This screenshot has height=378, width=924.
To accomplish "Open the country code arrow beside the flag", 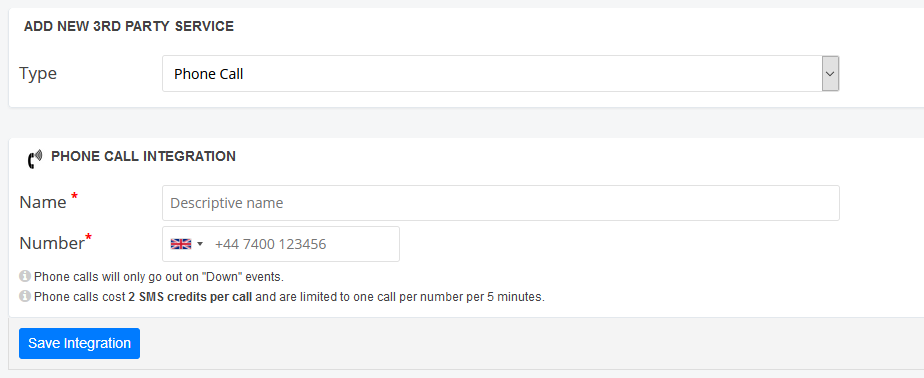I will click(x=200, y=244).
